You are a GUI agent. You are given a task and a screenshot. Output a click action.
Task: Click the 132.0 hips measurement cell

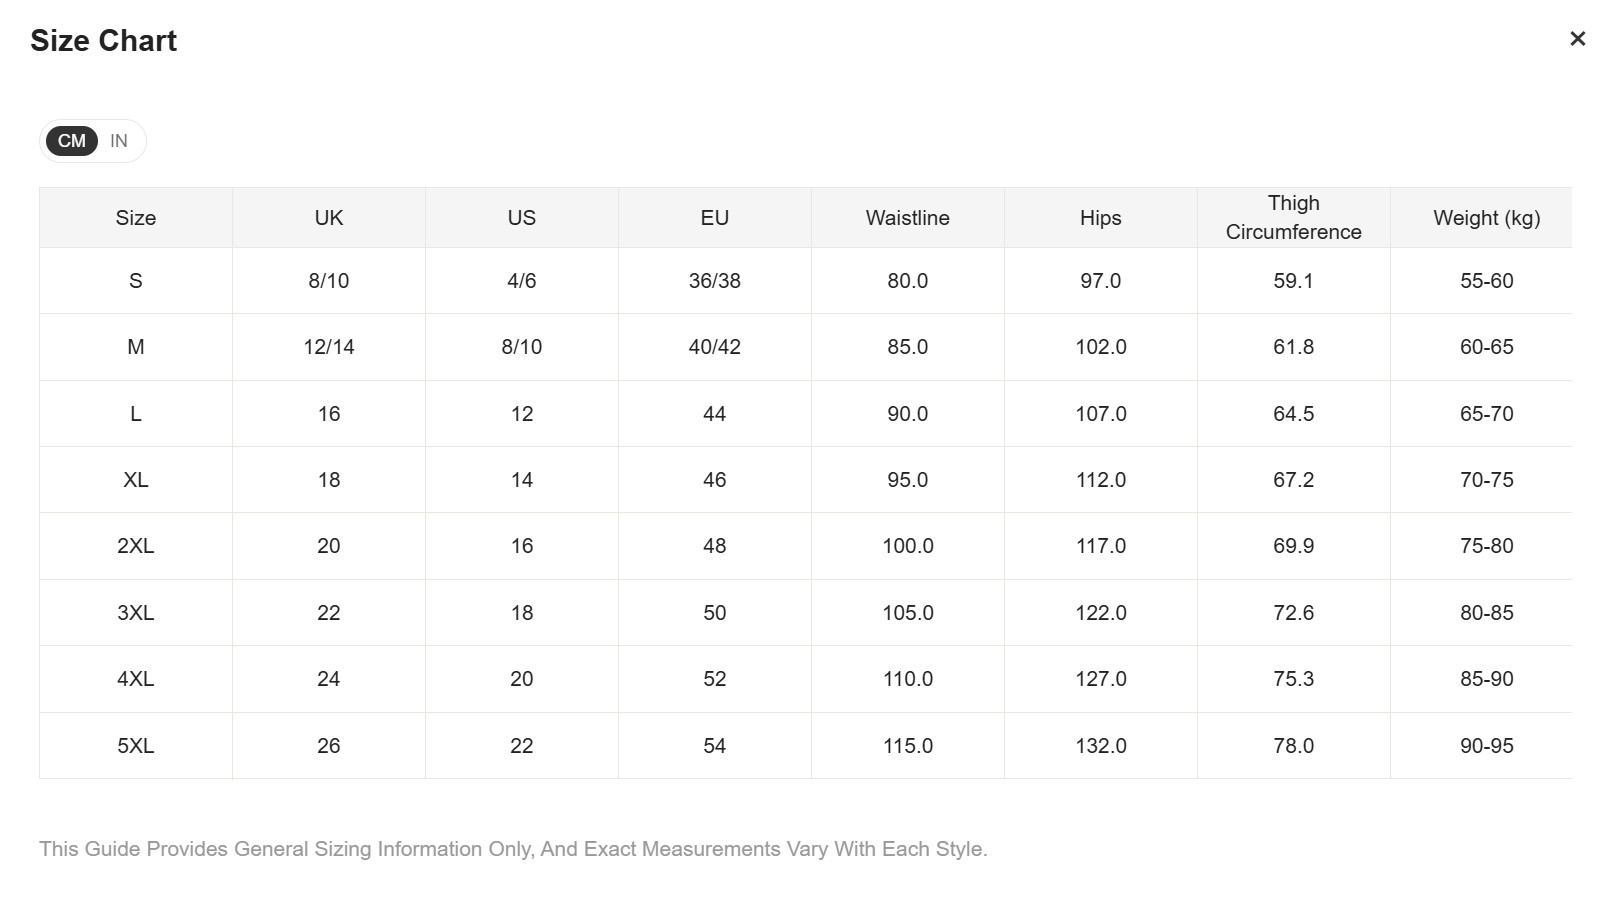(x=1100, y=746)
